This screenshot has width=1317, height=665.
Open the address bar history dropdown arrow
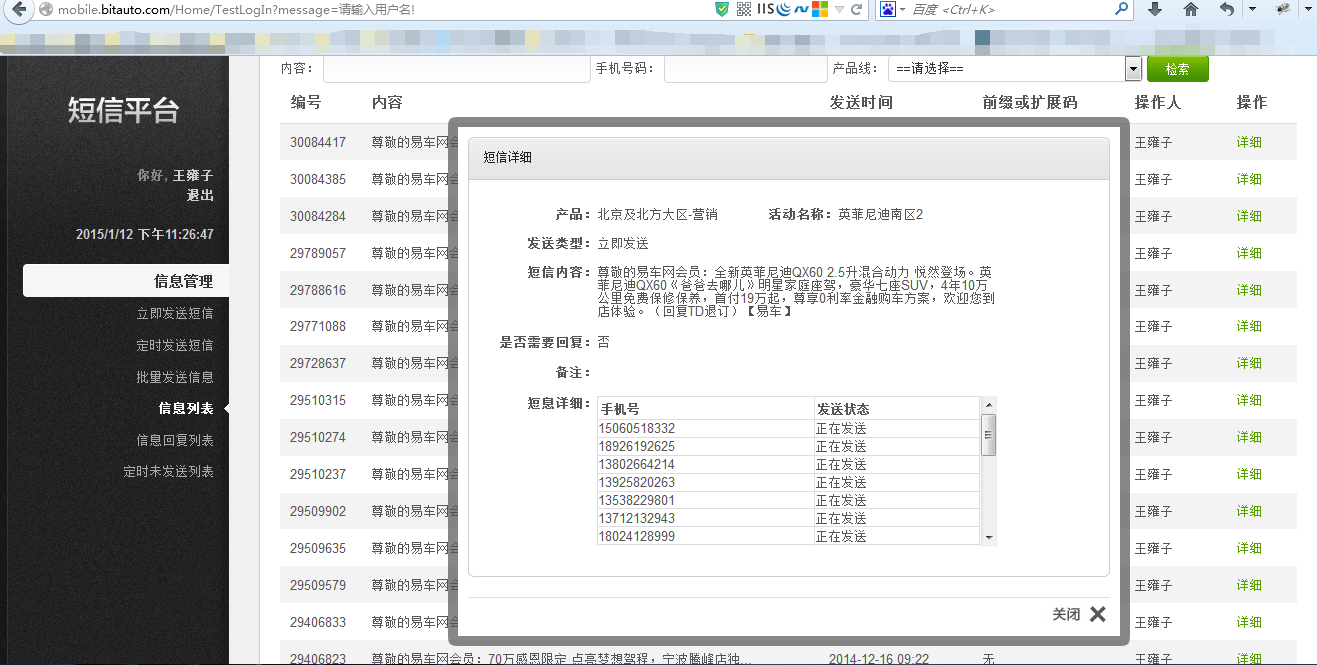pos(837,9)
